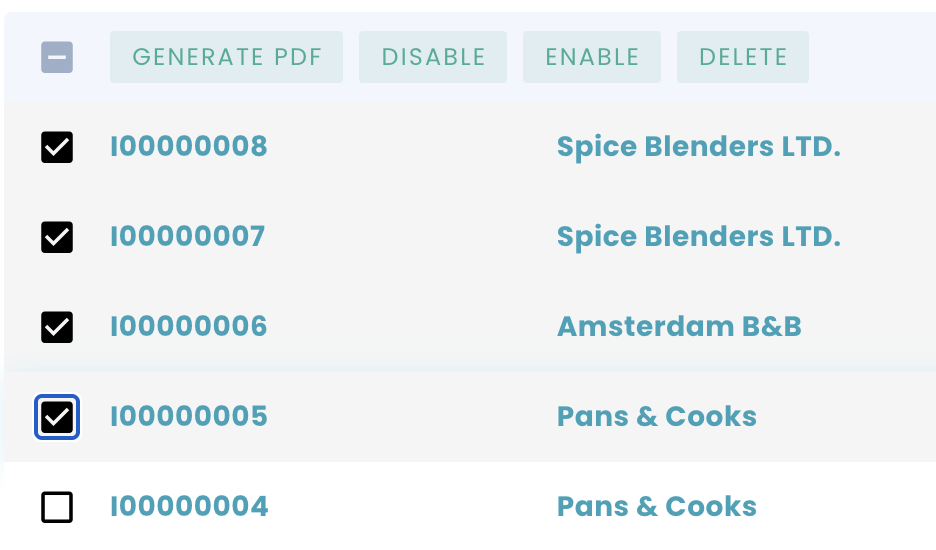Uncheck the checkbox for I00000008
Viewport: 936px width, 550px height.
point(57,147)
